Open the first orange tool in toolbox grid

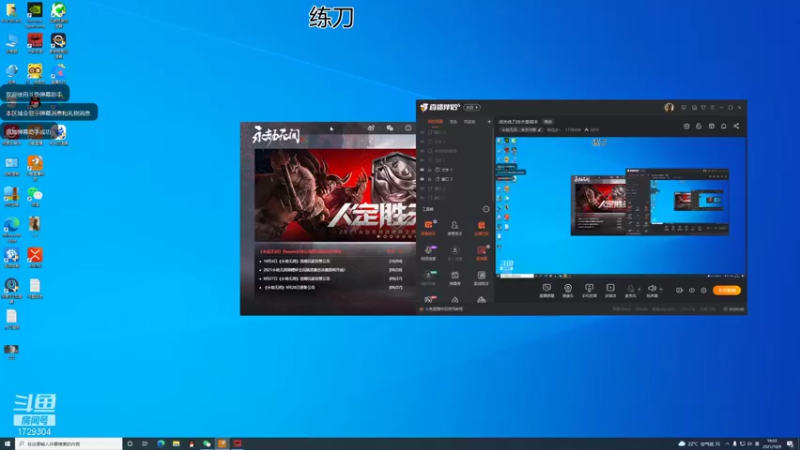click(428, 228)
